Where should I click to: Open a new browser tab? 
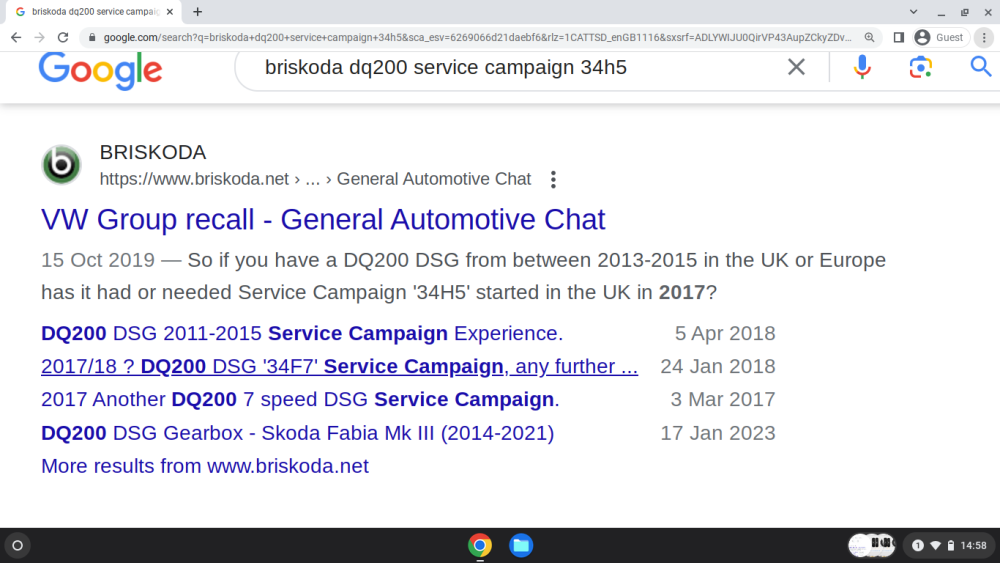point(198,11)
